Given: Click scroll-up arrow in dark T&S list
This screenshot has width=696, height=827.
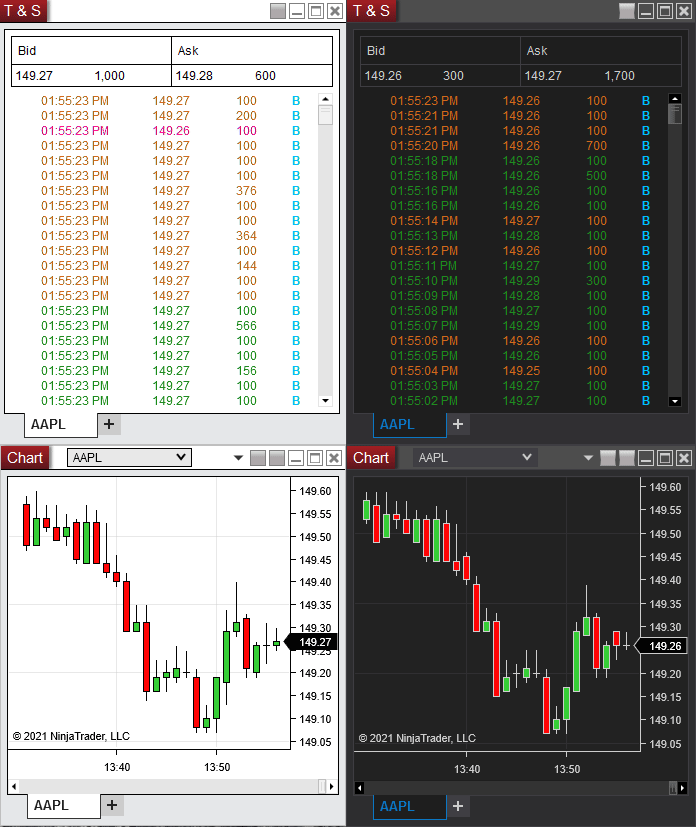Looking at the screenshot, I should [675, 99].
